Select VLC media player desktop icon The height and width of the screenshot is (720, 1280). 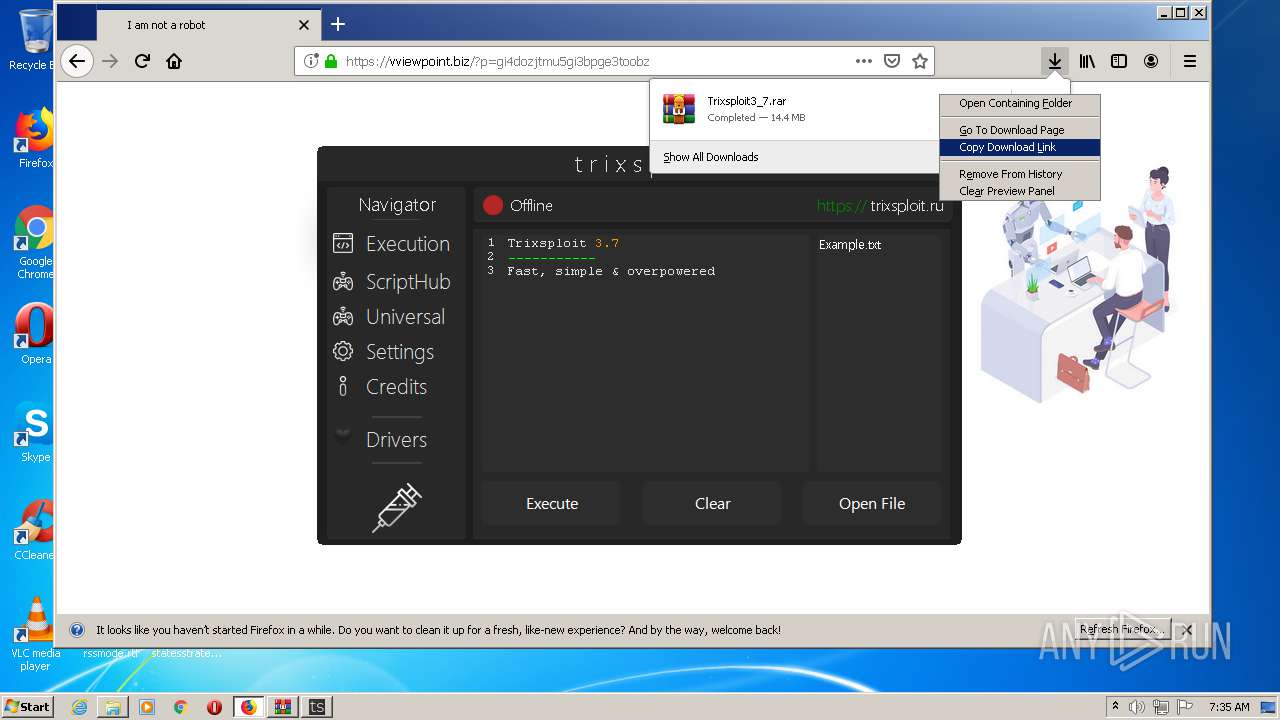coord(36,634)
